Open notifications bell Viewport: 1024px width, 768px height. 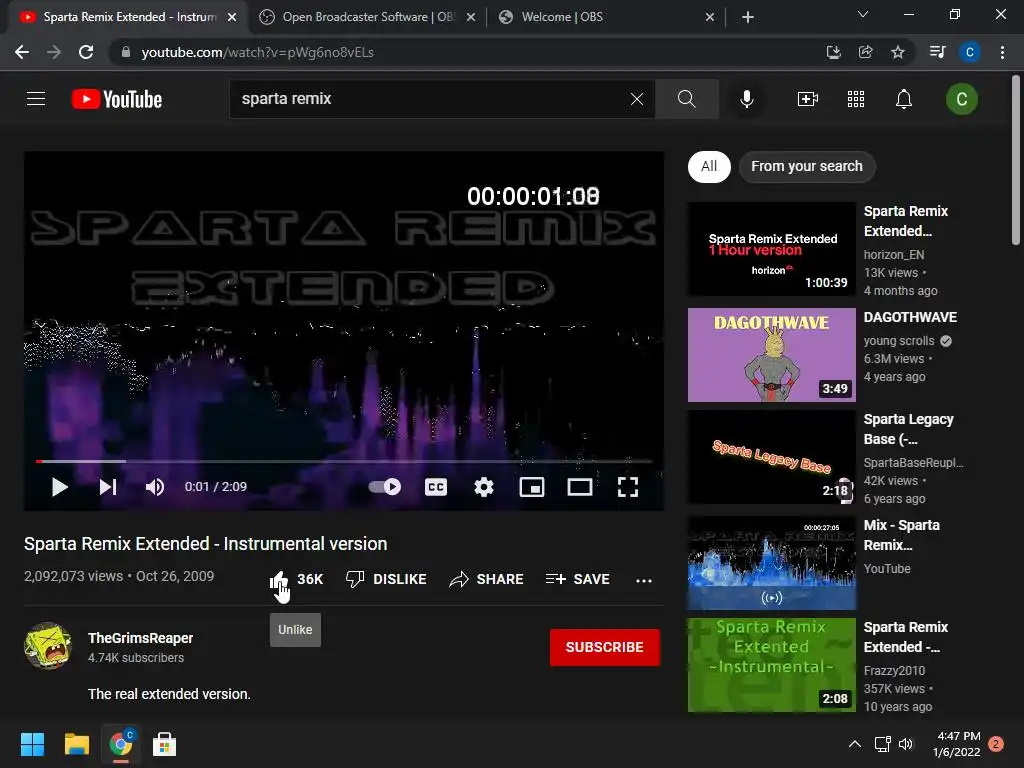pos(904,99)
